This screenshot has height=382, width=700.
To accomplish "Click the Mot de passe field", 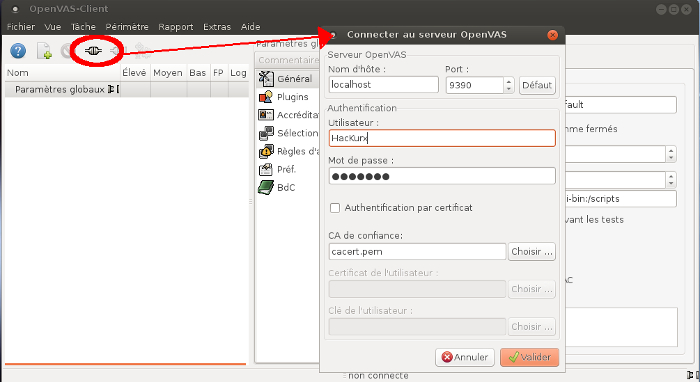I will tap(442, 176).
